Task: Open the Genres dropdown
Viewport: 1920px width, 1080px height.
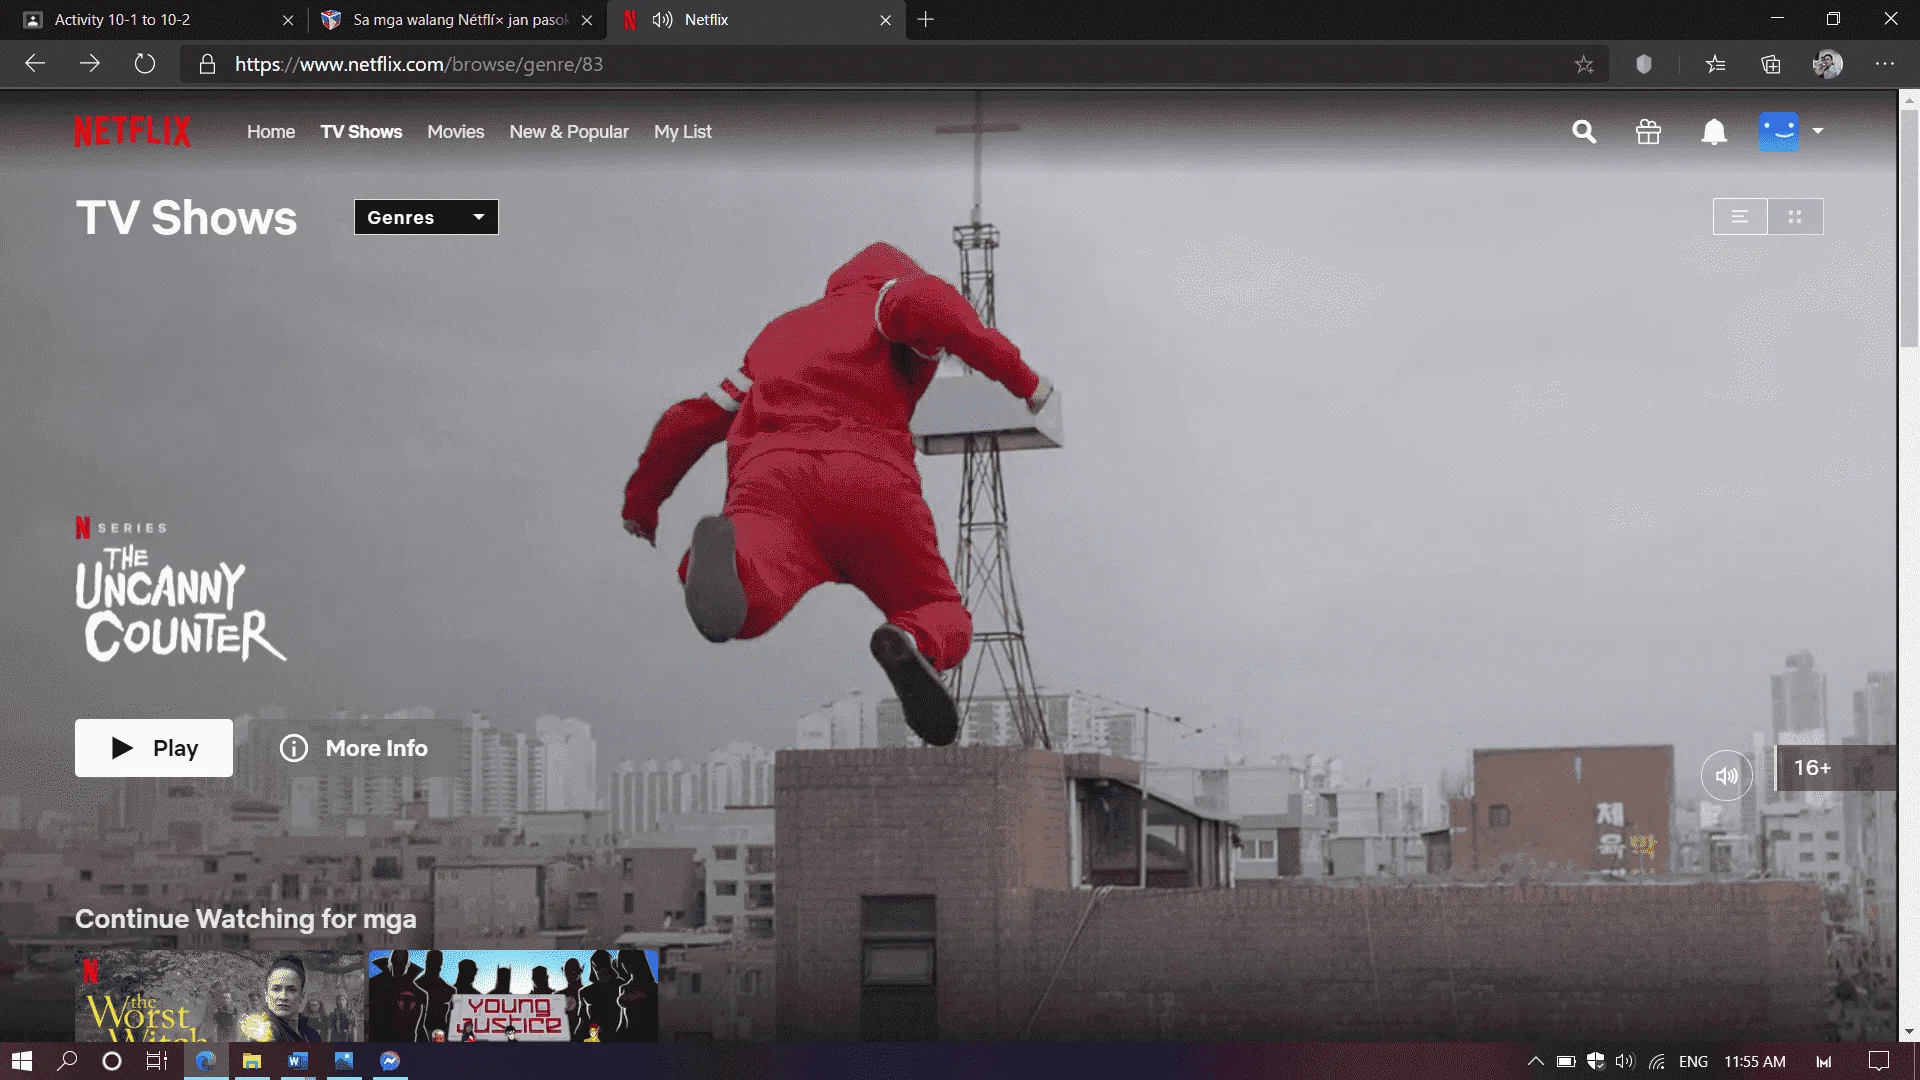Action: (426, 217)
